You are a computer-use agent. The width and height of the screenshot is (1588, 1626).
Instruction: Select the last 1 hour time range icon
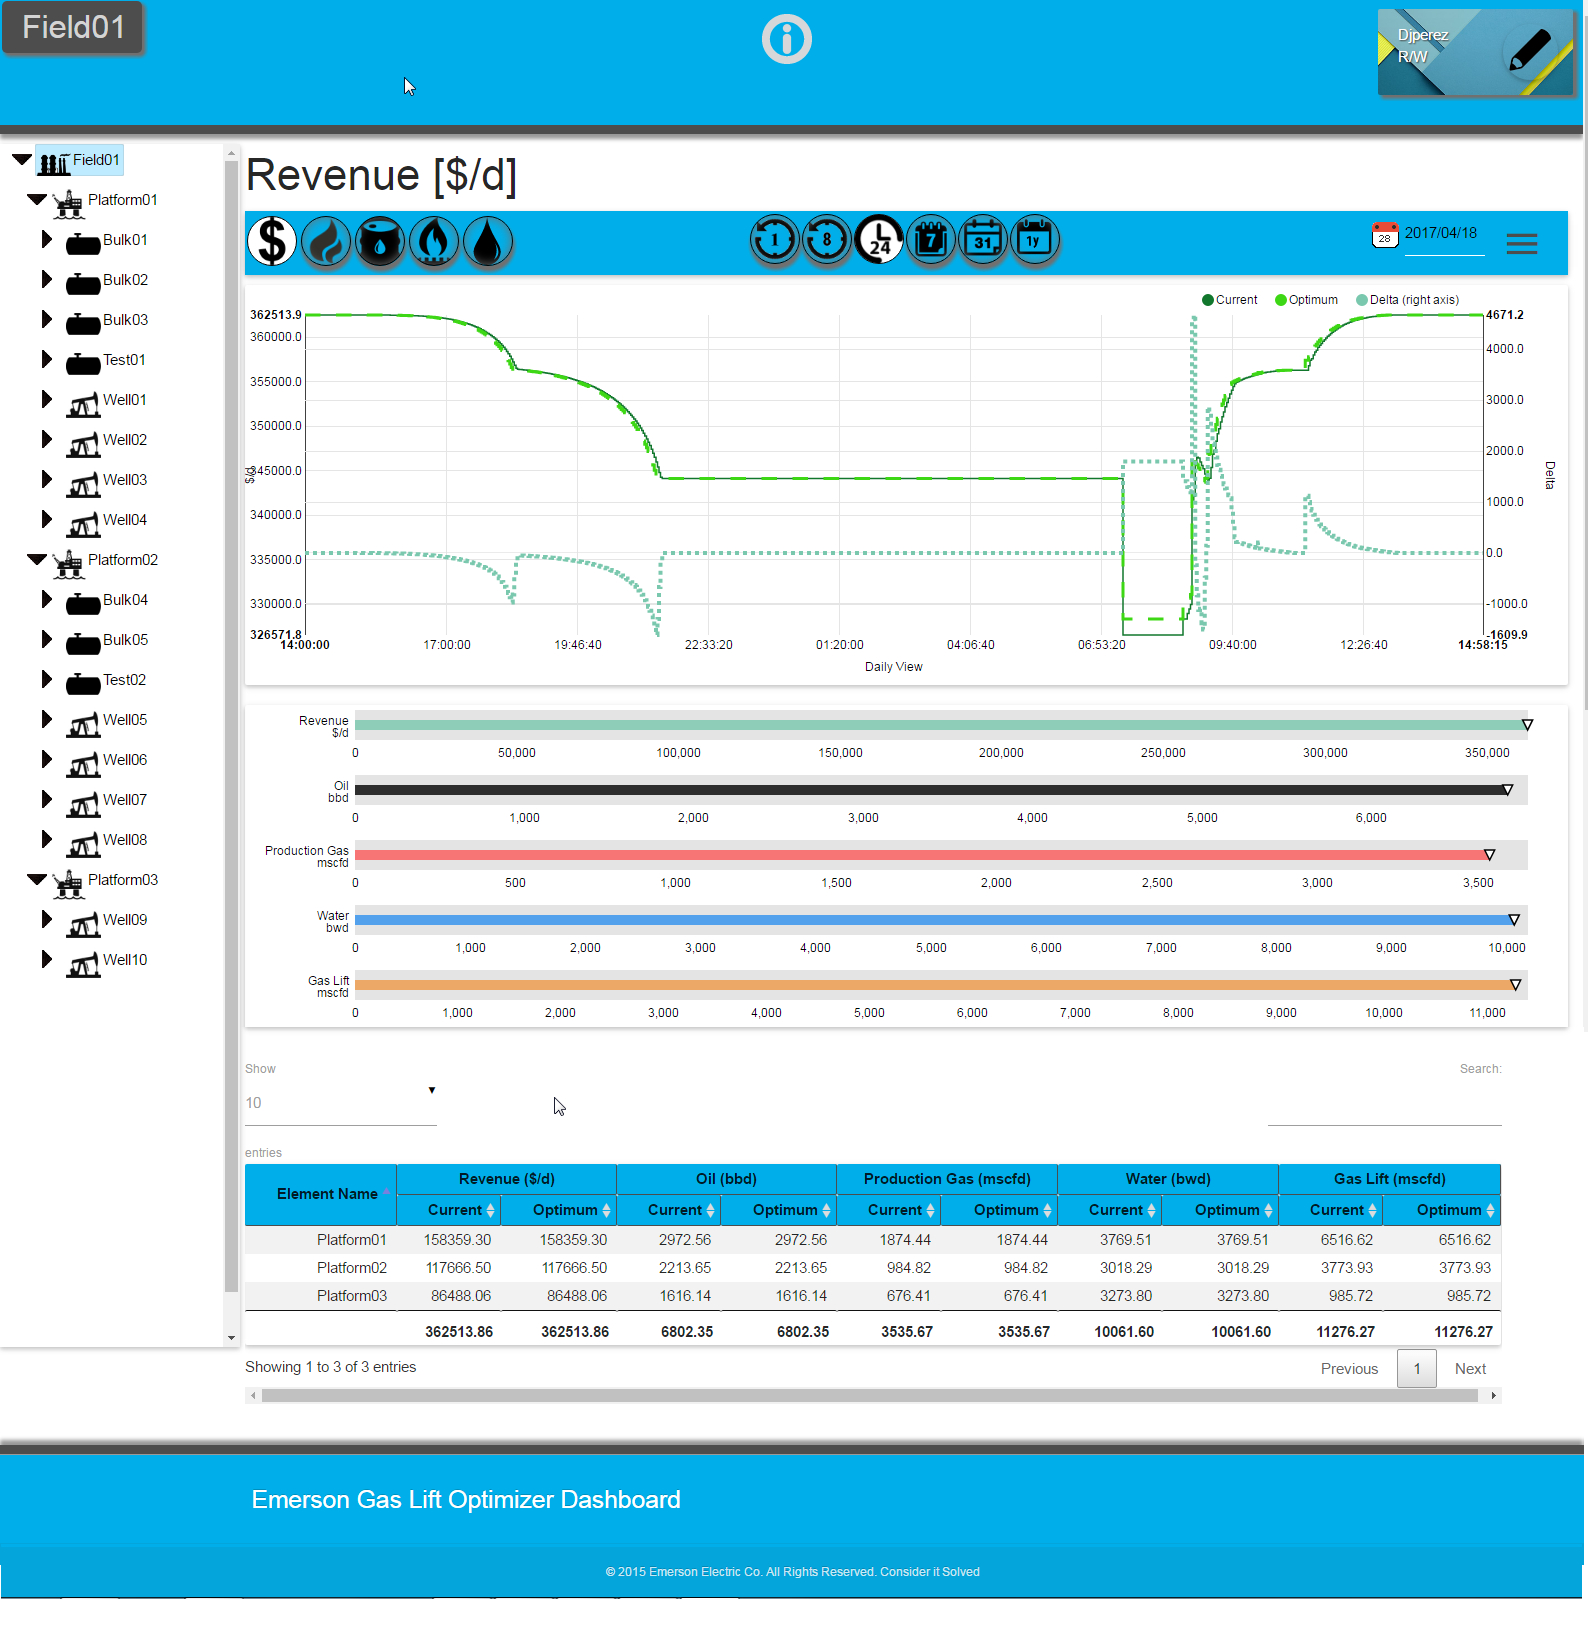(x=775, y=241)
